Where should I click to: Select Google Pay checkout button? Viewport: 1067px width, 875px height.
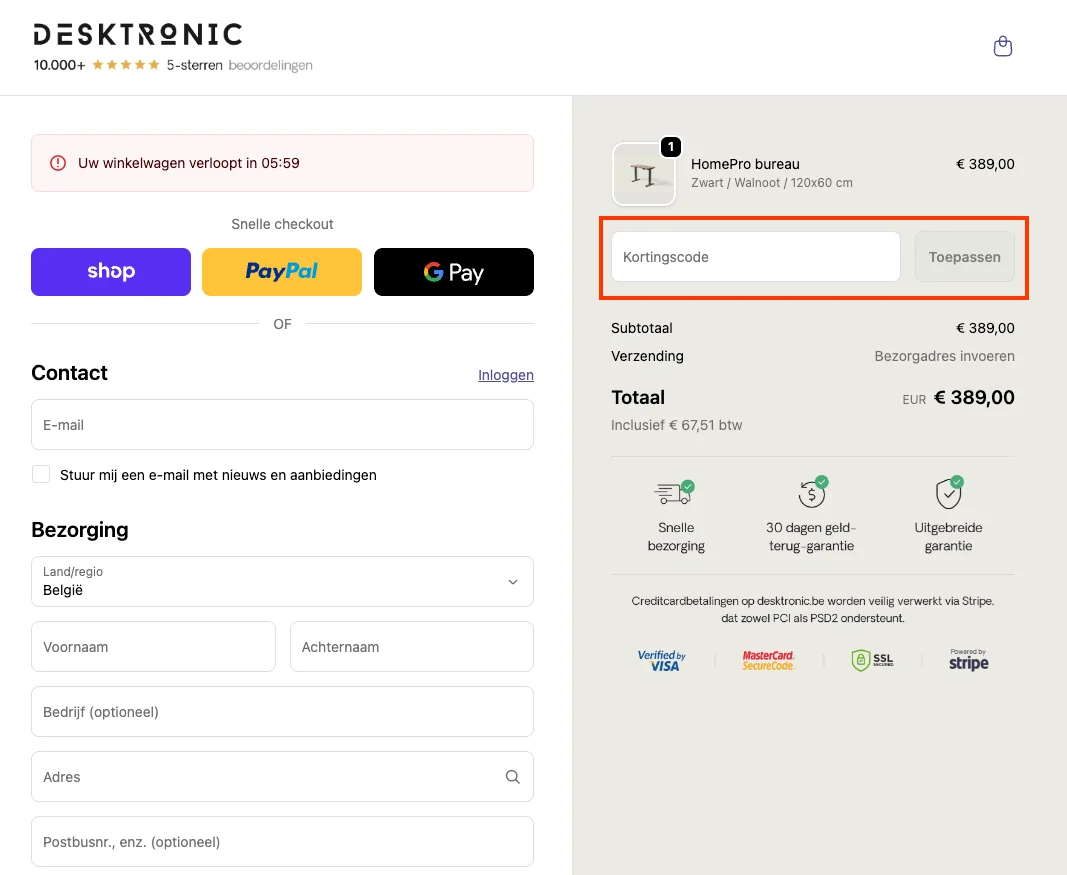point(453,272)
